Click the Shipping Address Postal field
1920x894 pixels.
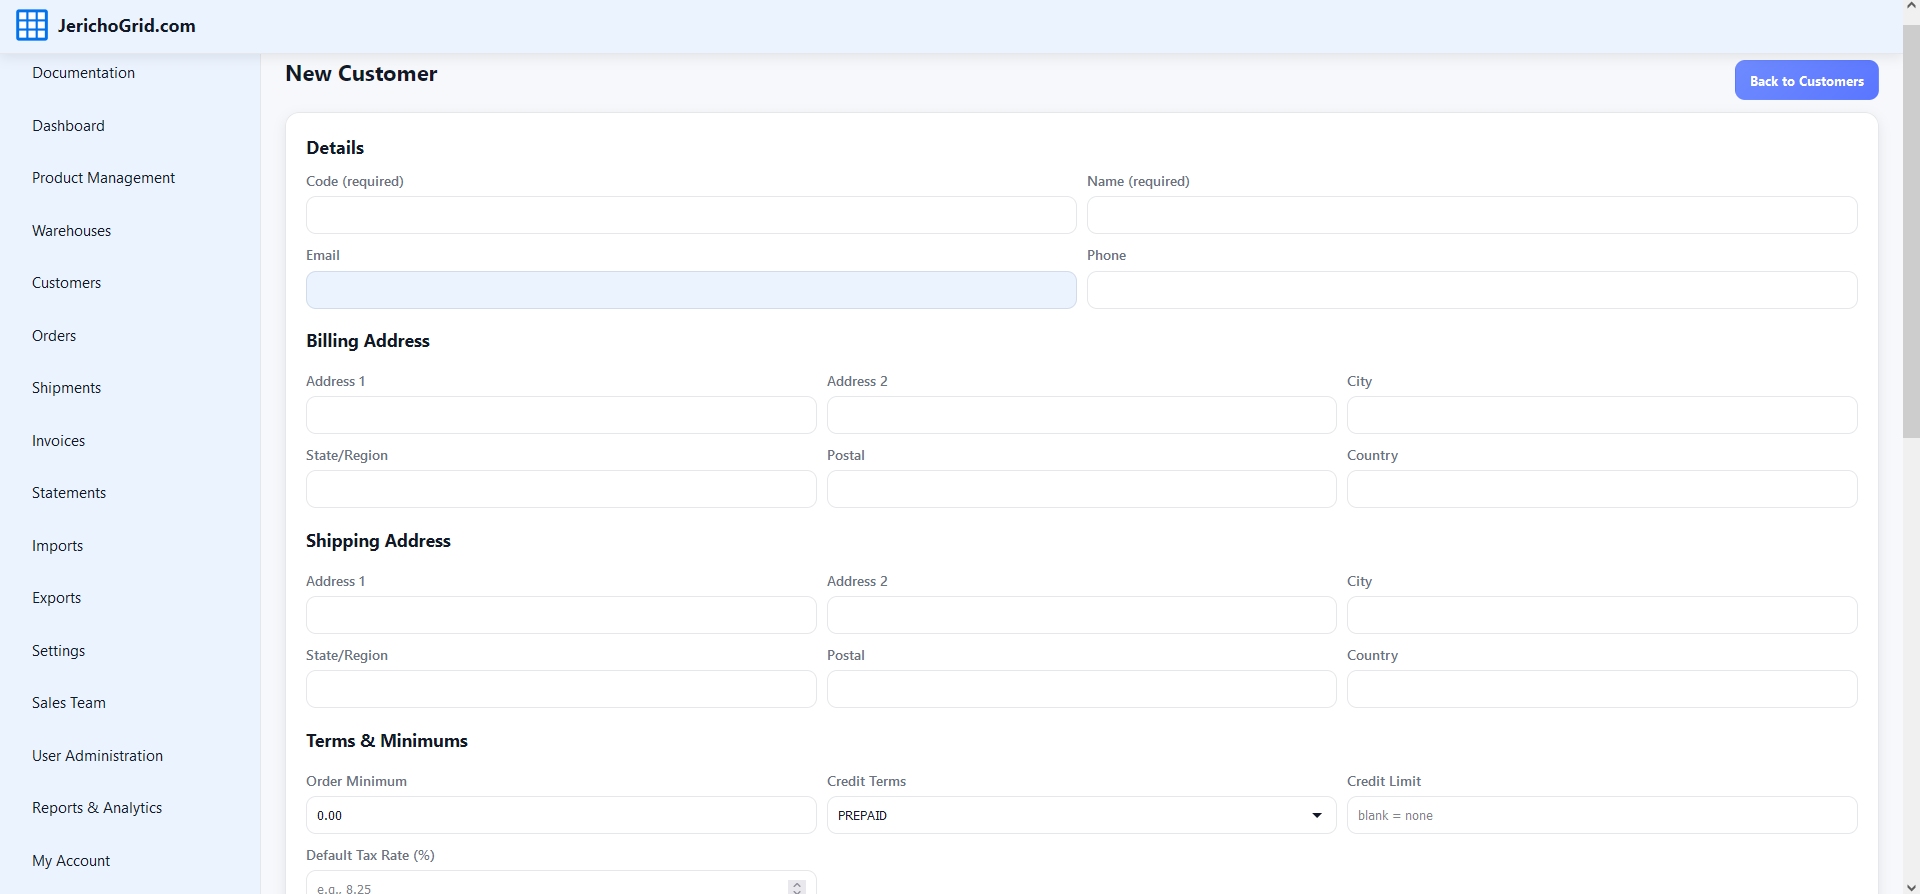click(x=1080, y=689)
